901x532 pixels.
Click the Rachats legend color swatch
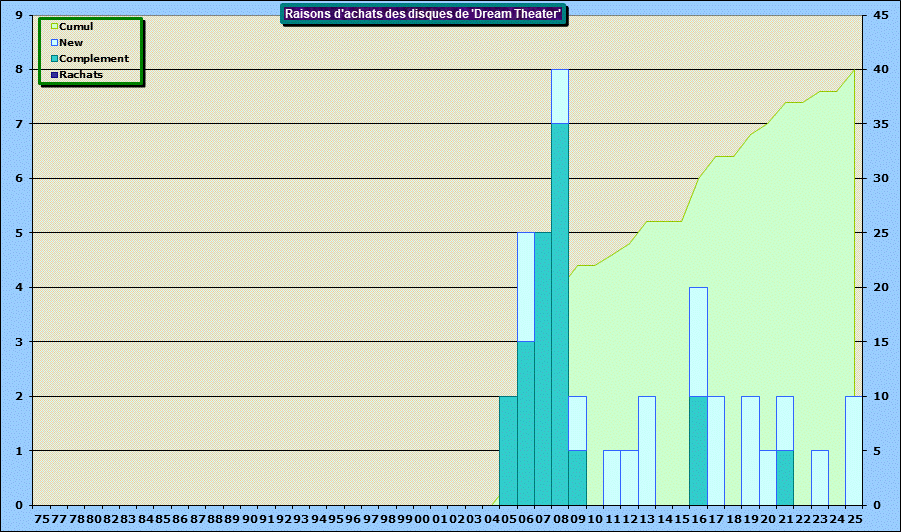(x=54, y=75)
